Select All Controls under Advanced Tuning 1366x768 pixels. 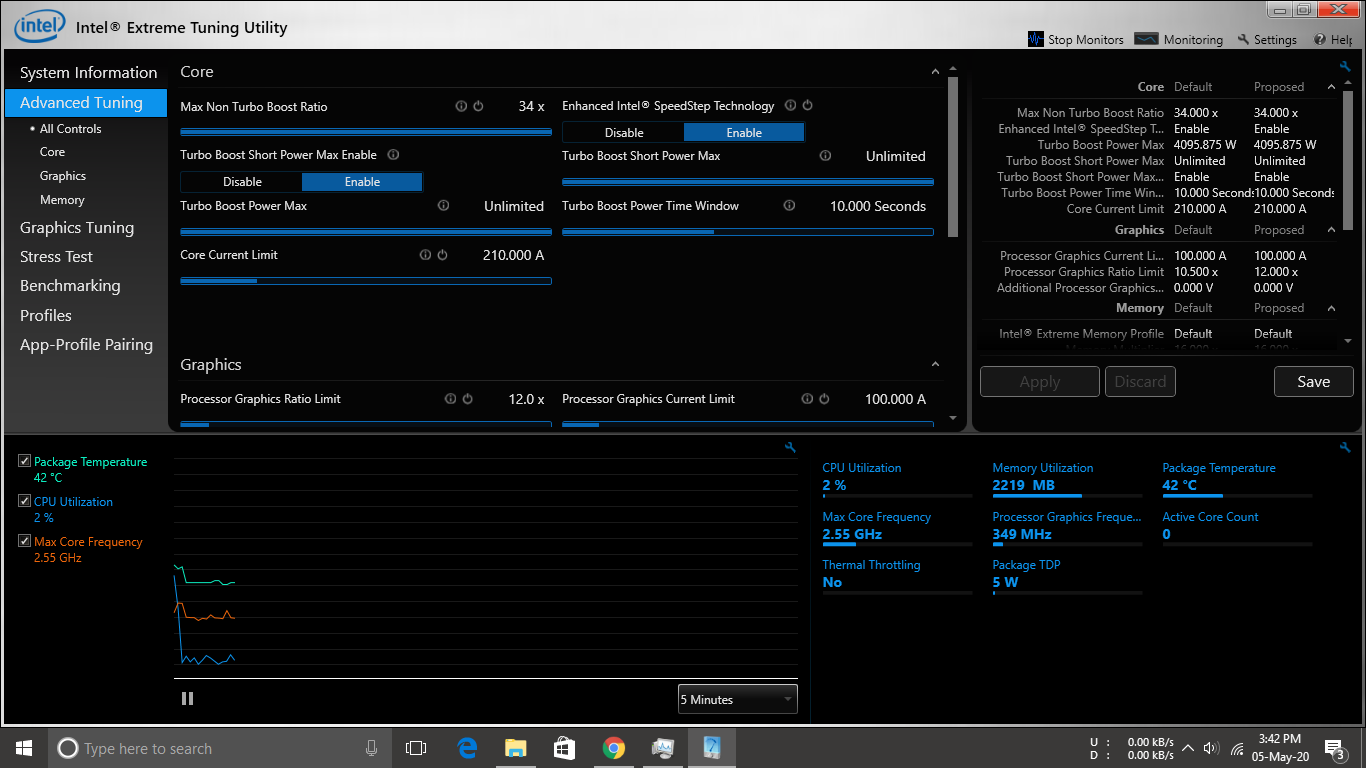70,129
